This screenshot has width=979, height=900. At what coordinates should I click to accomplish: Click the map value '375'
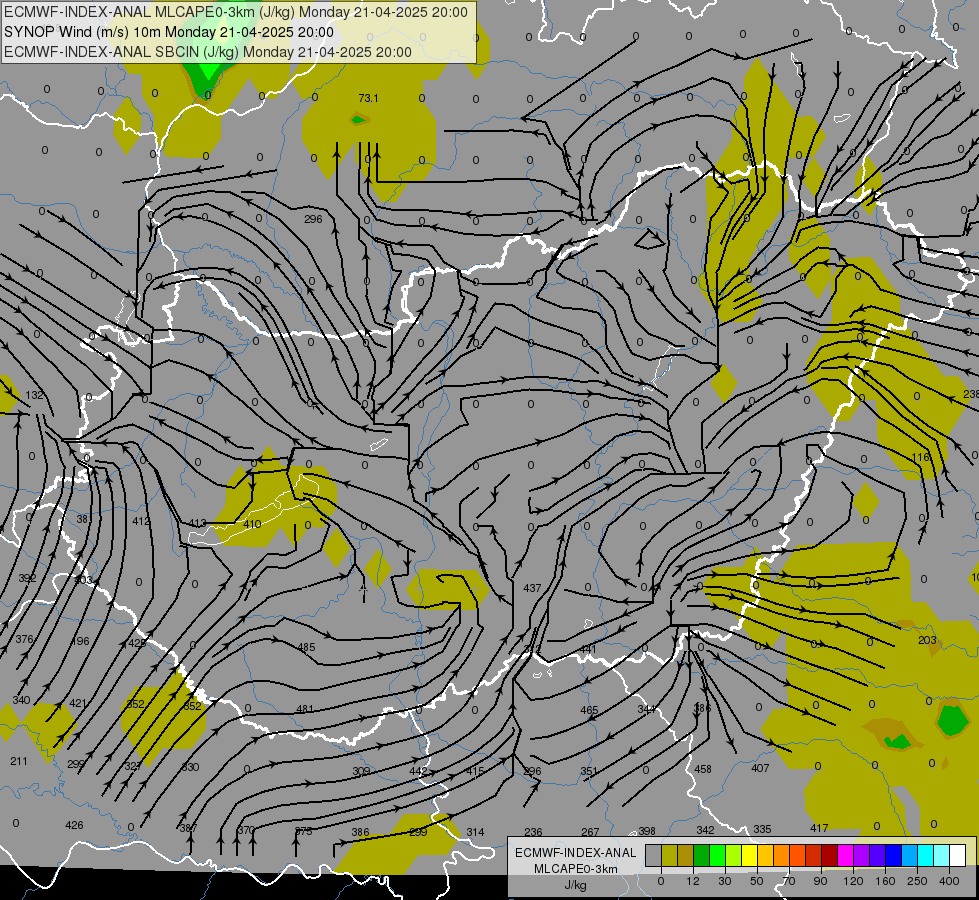click(x=303, y=831)
